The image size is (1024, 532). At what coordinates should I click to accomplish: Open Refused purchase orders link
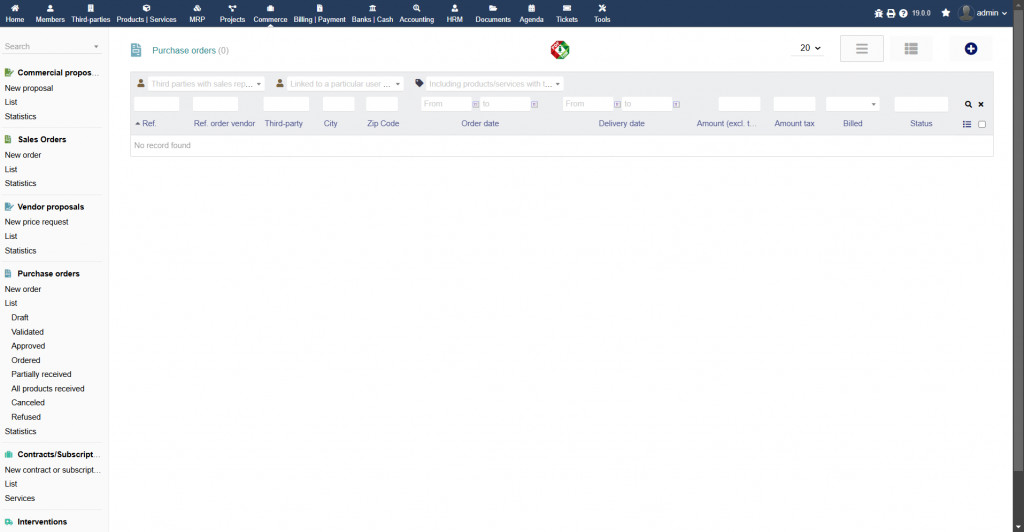click(x=25, y=416)
